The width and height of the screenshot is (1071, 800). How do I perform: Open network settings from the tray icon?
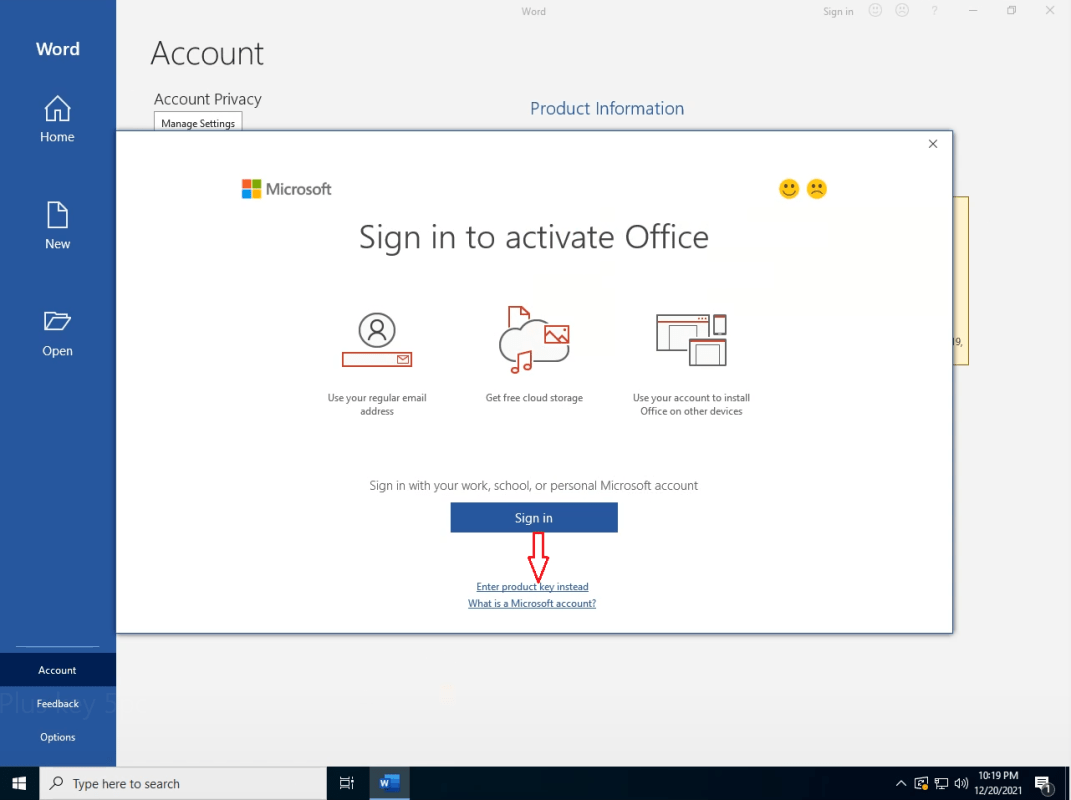941,783
